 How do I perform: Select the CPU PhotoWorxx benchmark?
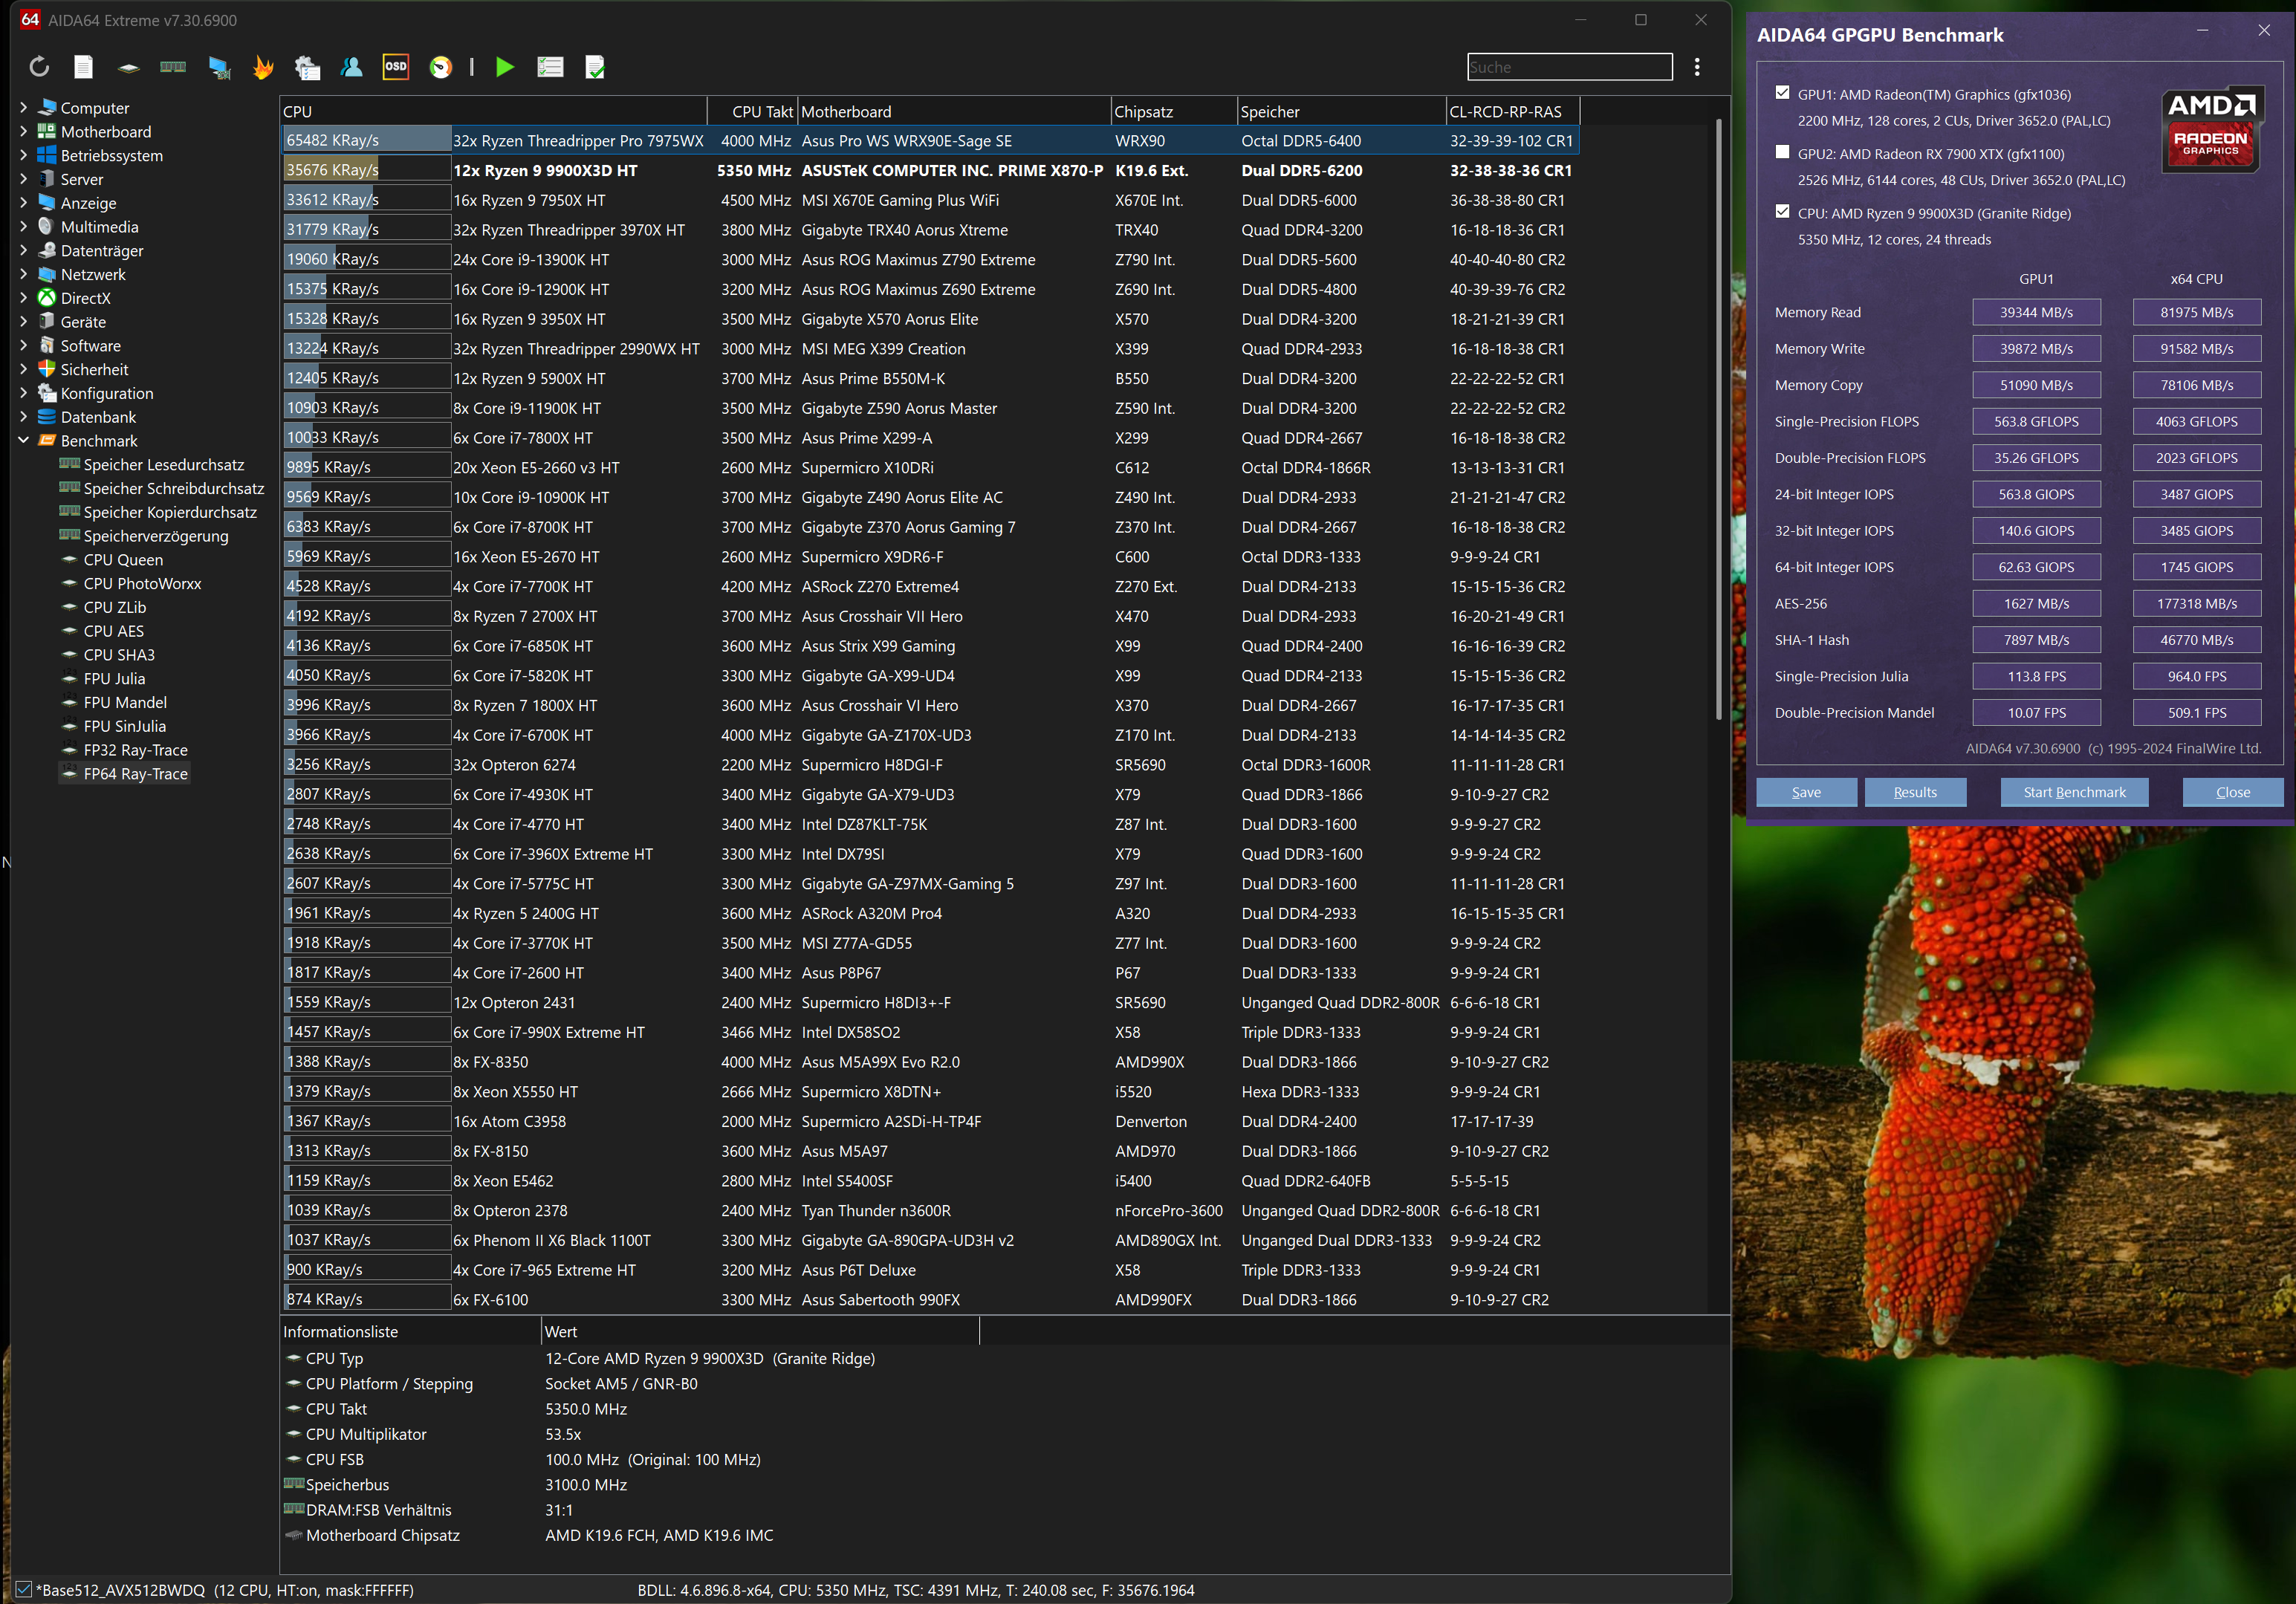point(142,584)
